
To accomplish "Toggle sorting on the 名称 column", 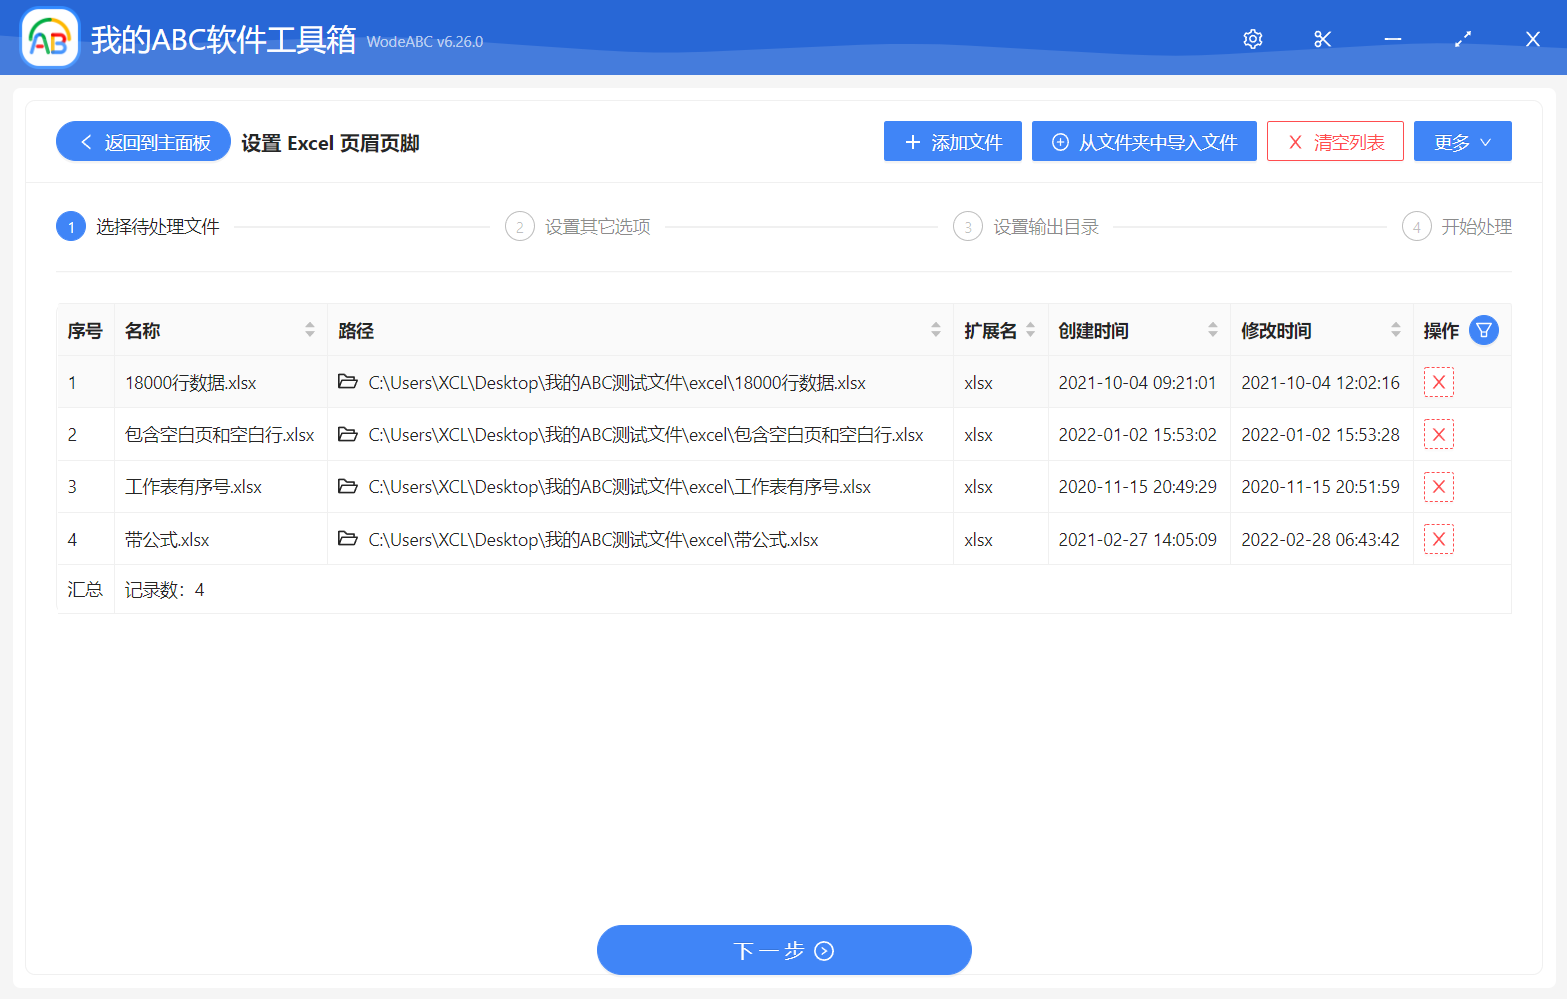I will tap(309, 329).
